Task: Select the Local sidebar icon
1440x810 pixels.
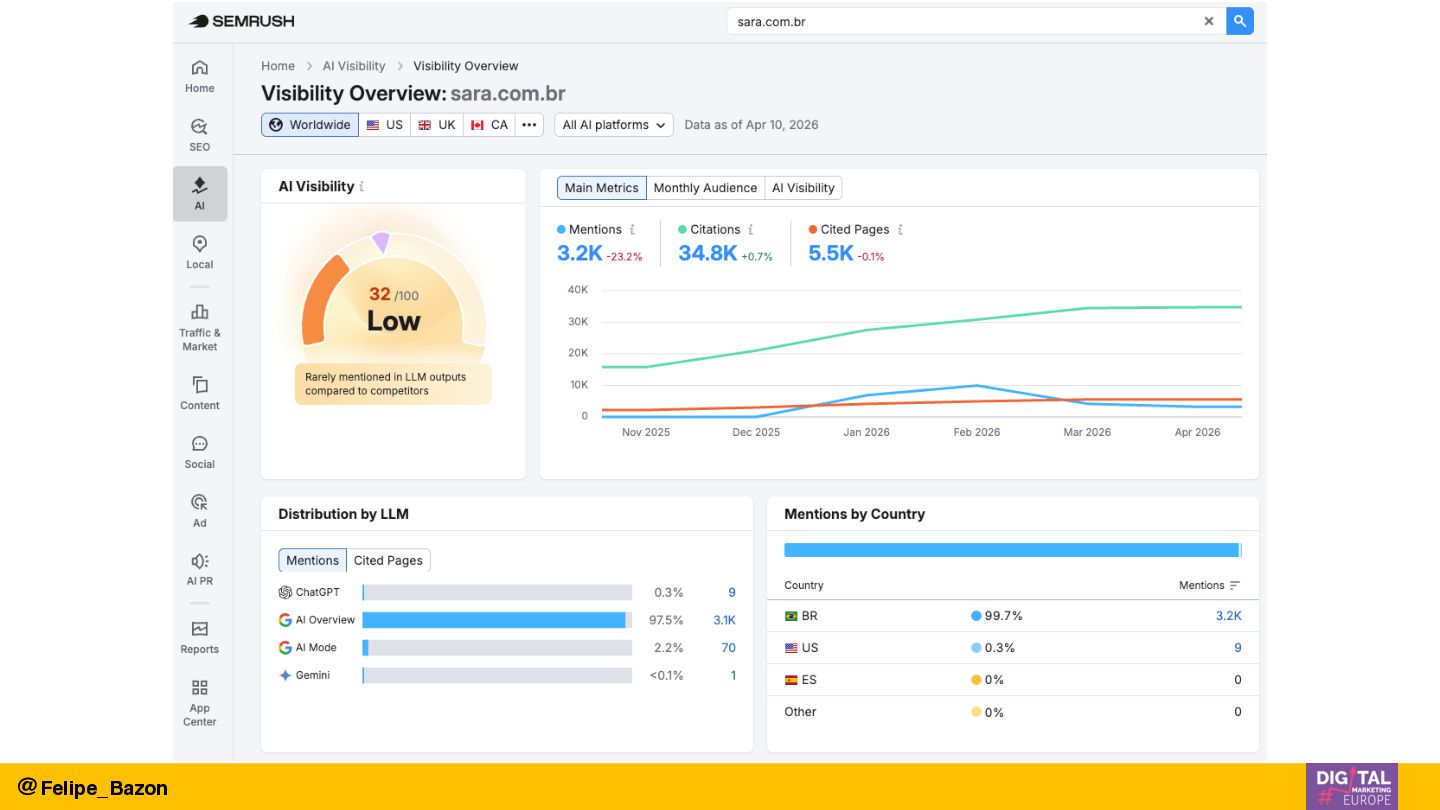Action: click(x=199, y=252)
